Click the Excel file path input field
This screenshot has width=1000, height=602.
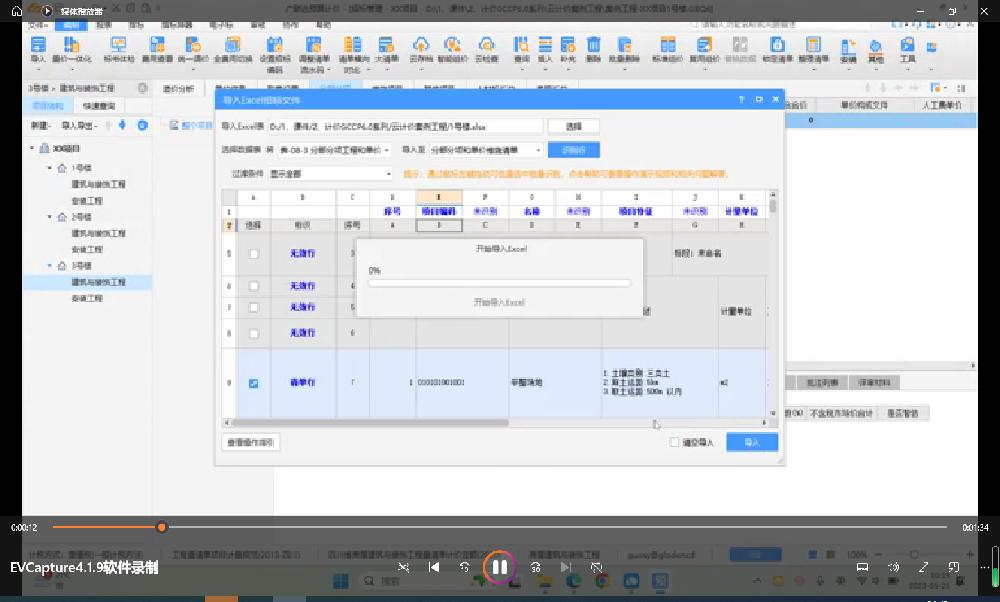click(x=405, y=126)
